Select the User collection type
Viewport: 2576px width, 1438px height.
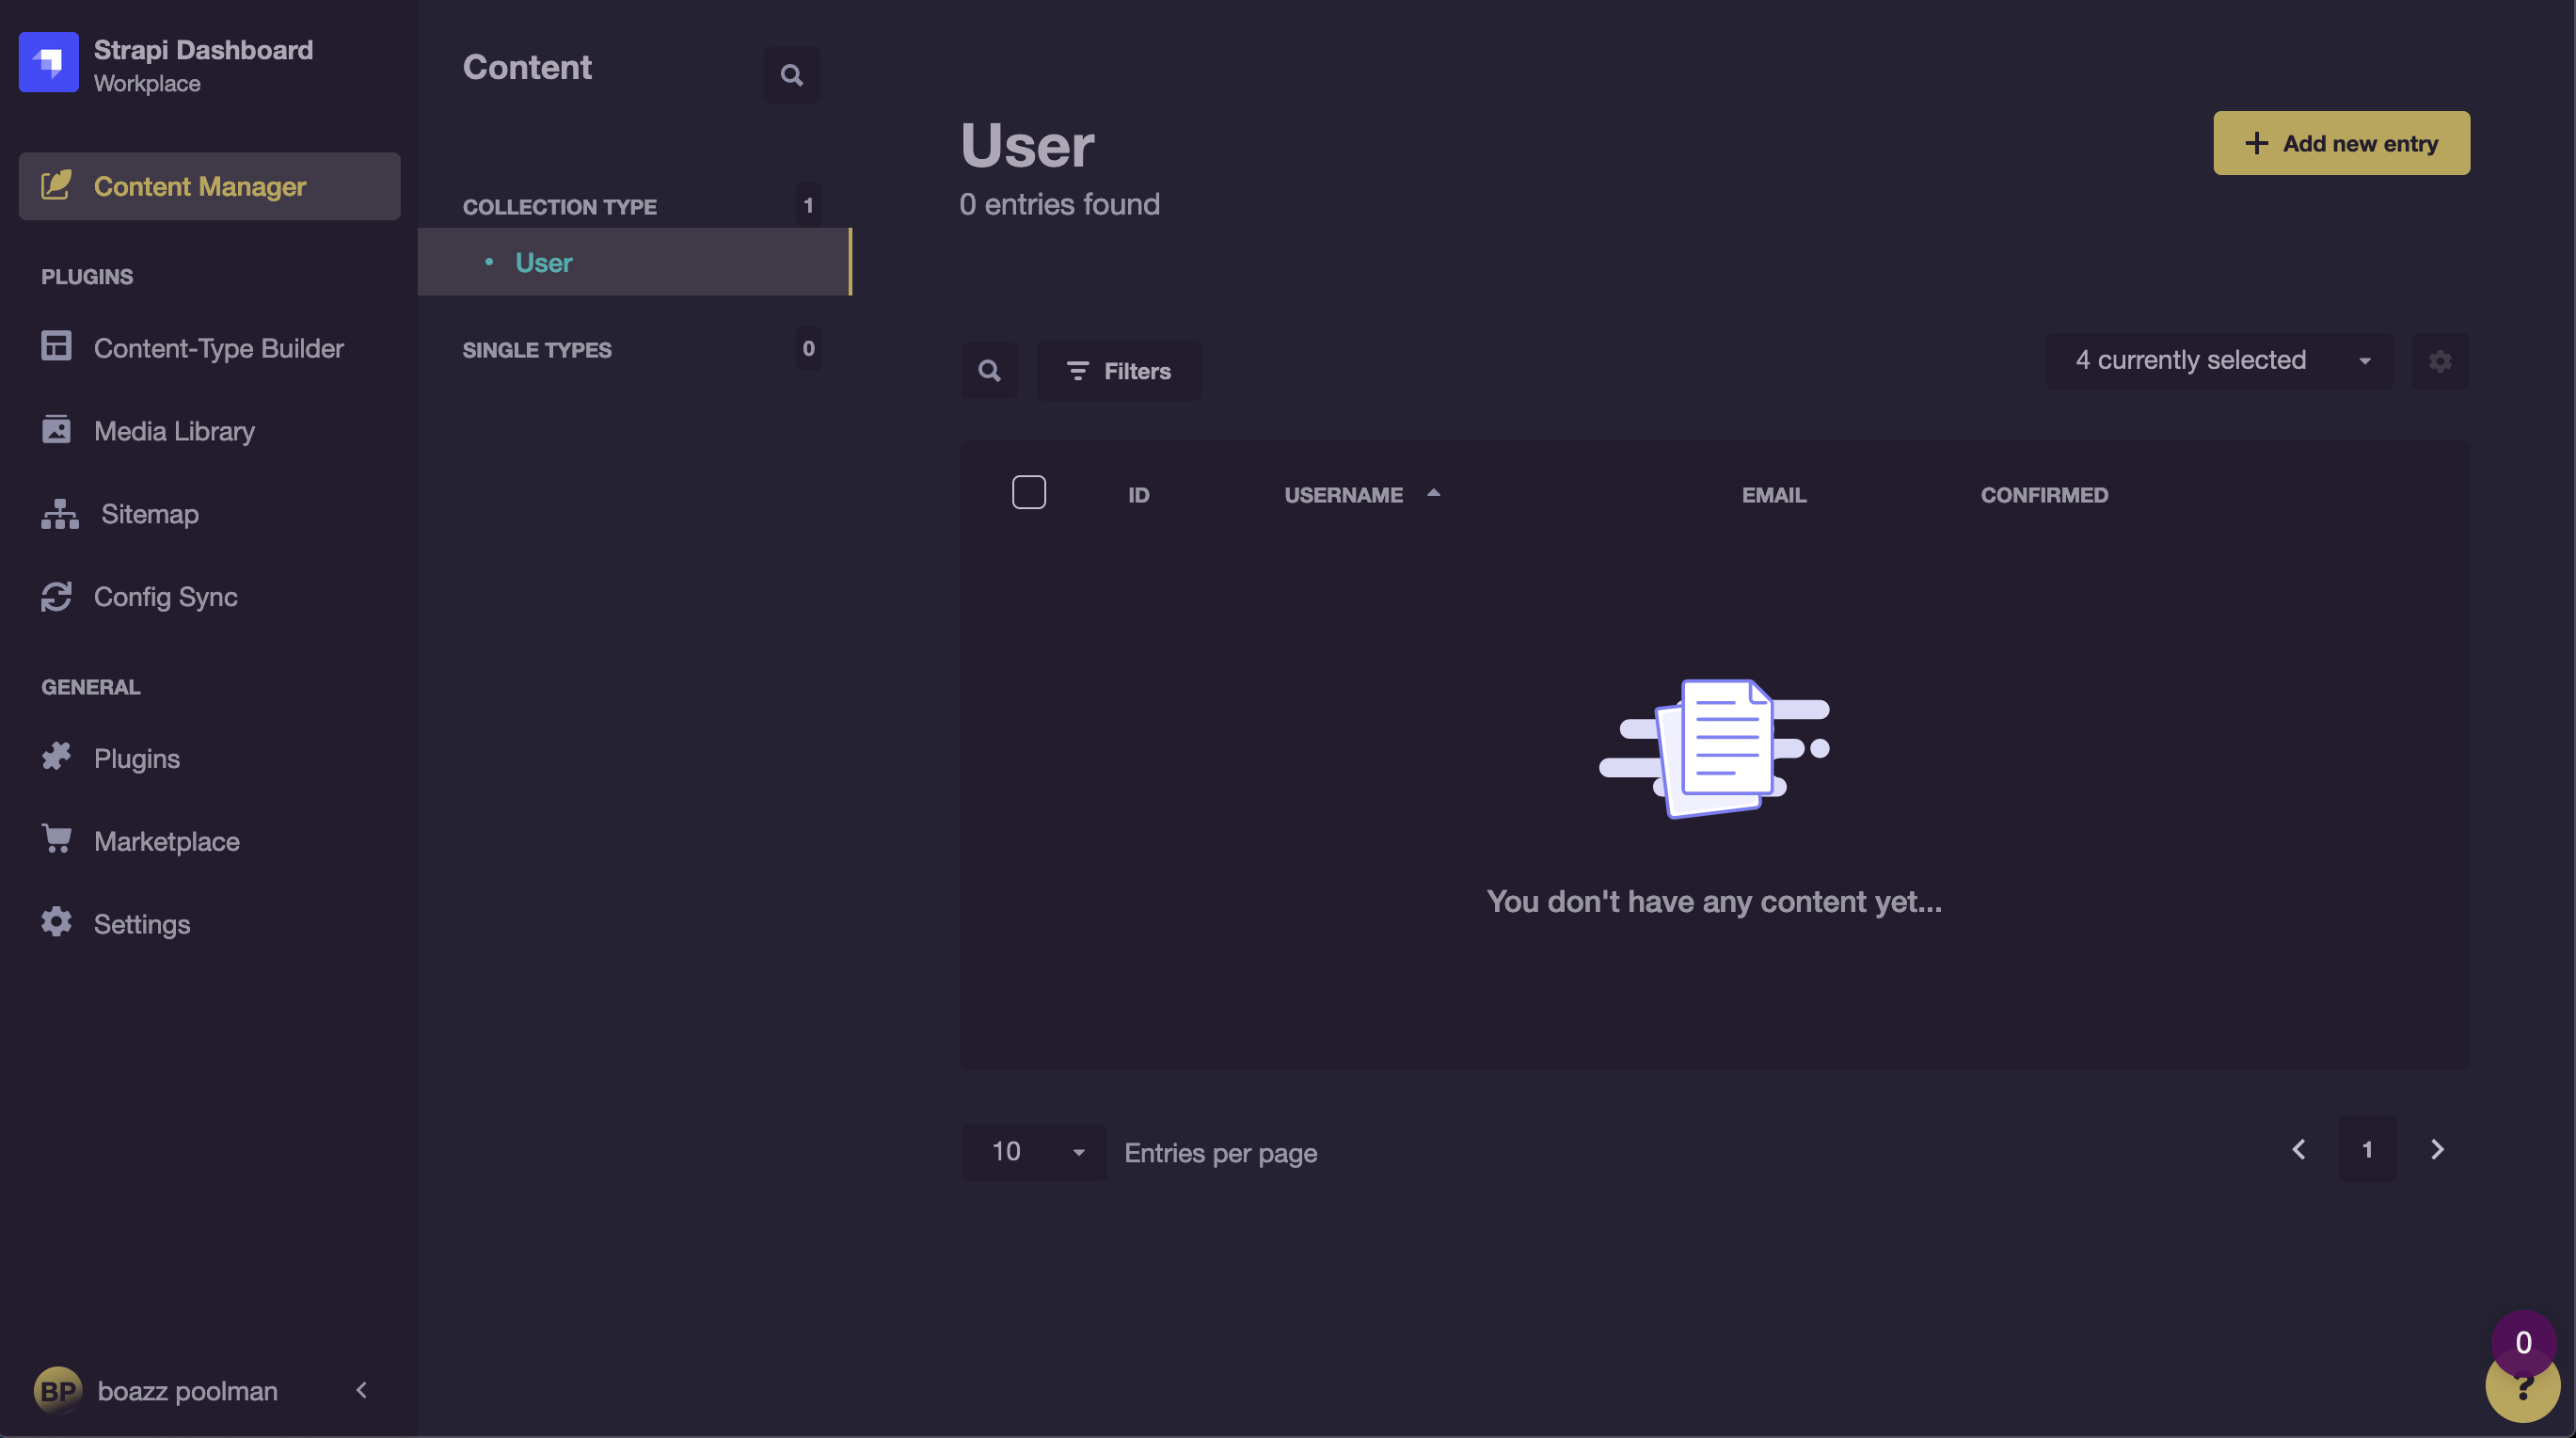coord(544,262)
